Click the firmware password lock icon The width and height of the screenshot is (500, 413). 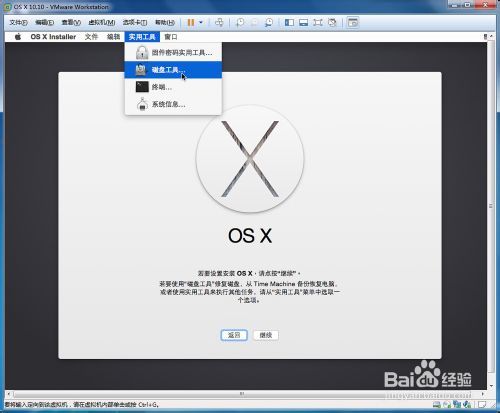coord(142,53)
